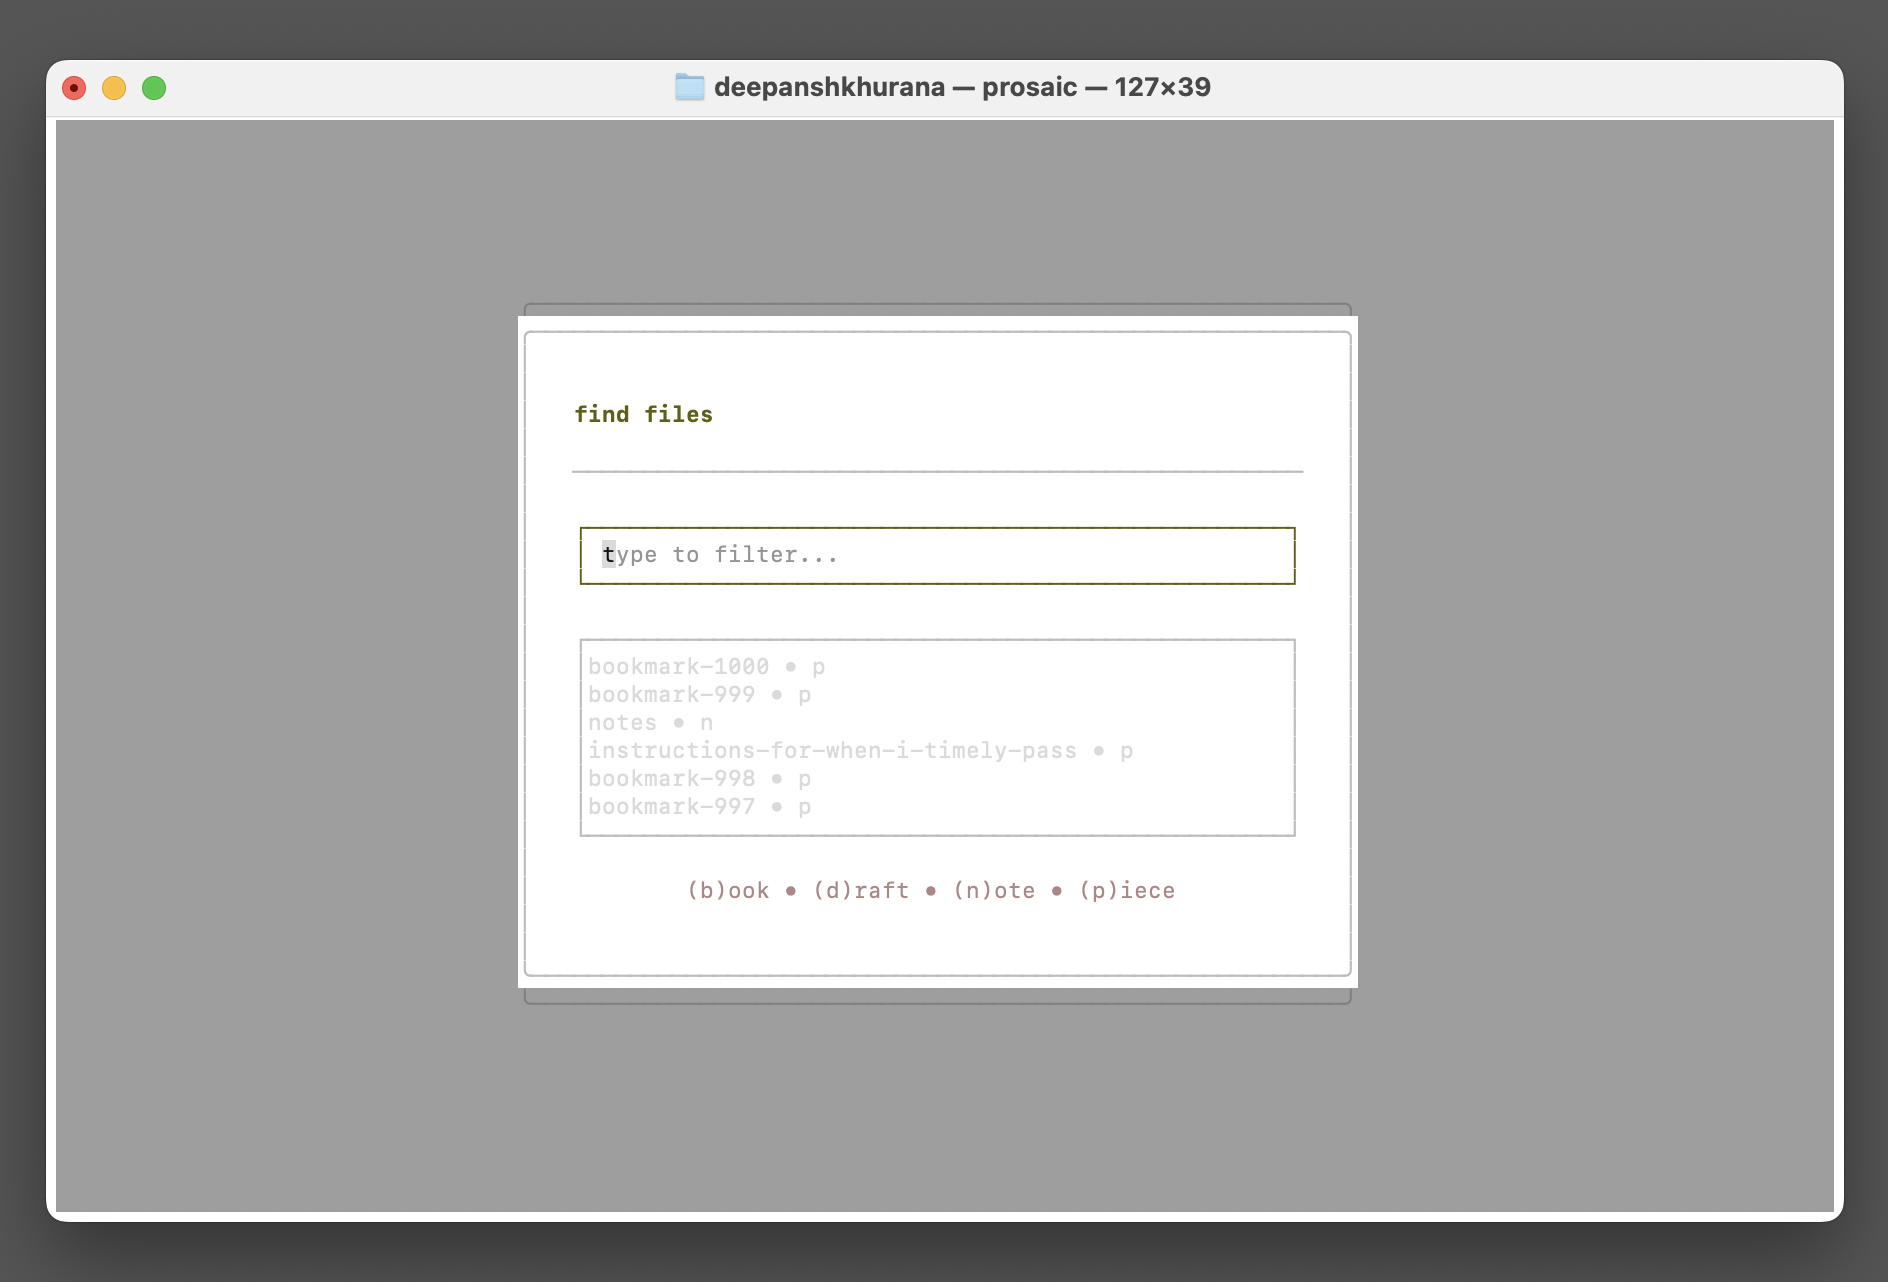Click the bullet separator between (b)ook and (d)raft
The height and width of the screenshot is (1282, 1888).
click(x=791, y=889)
